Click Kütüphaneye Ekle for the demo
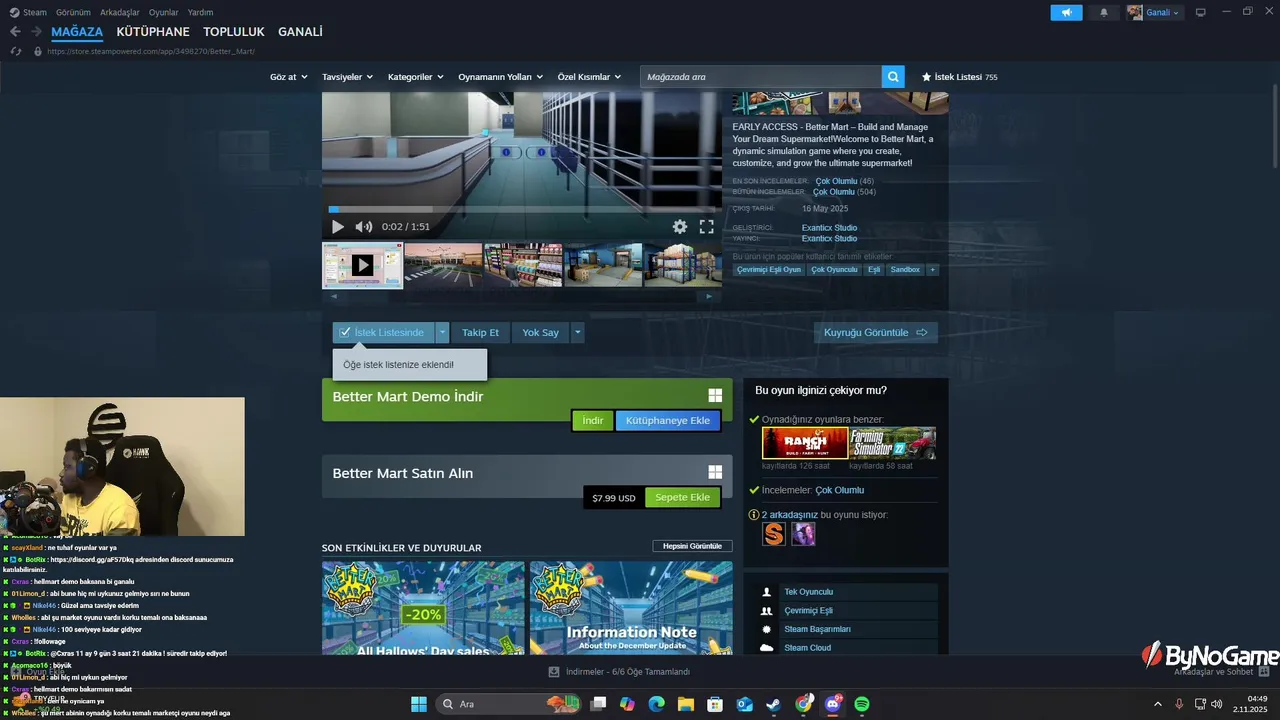 point(668,421)
